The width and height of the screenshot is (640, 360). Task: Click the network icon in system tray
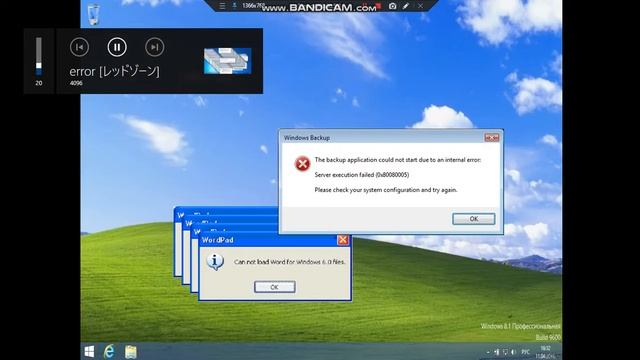(505, 352)
